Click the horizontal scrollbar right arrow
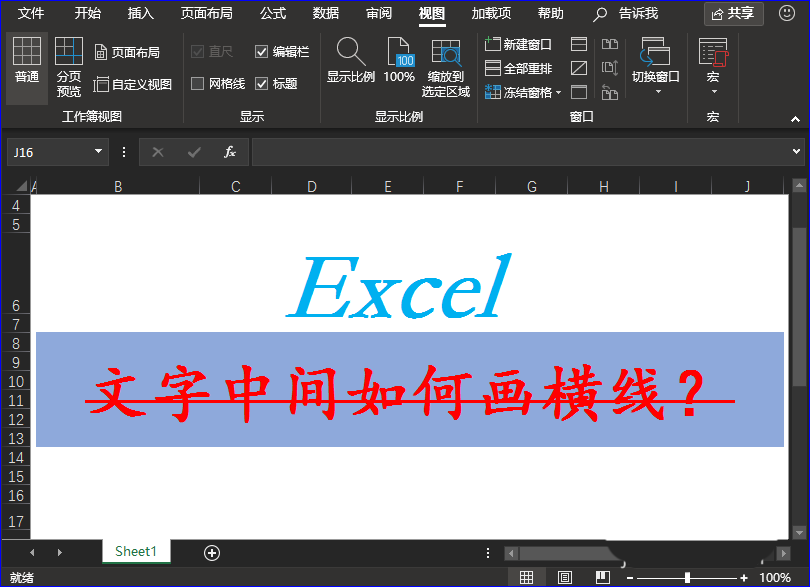810x587 pixels. point(784,553)
